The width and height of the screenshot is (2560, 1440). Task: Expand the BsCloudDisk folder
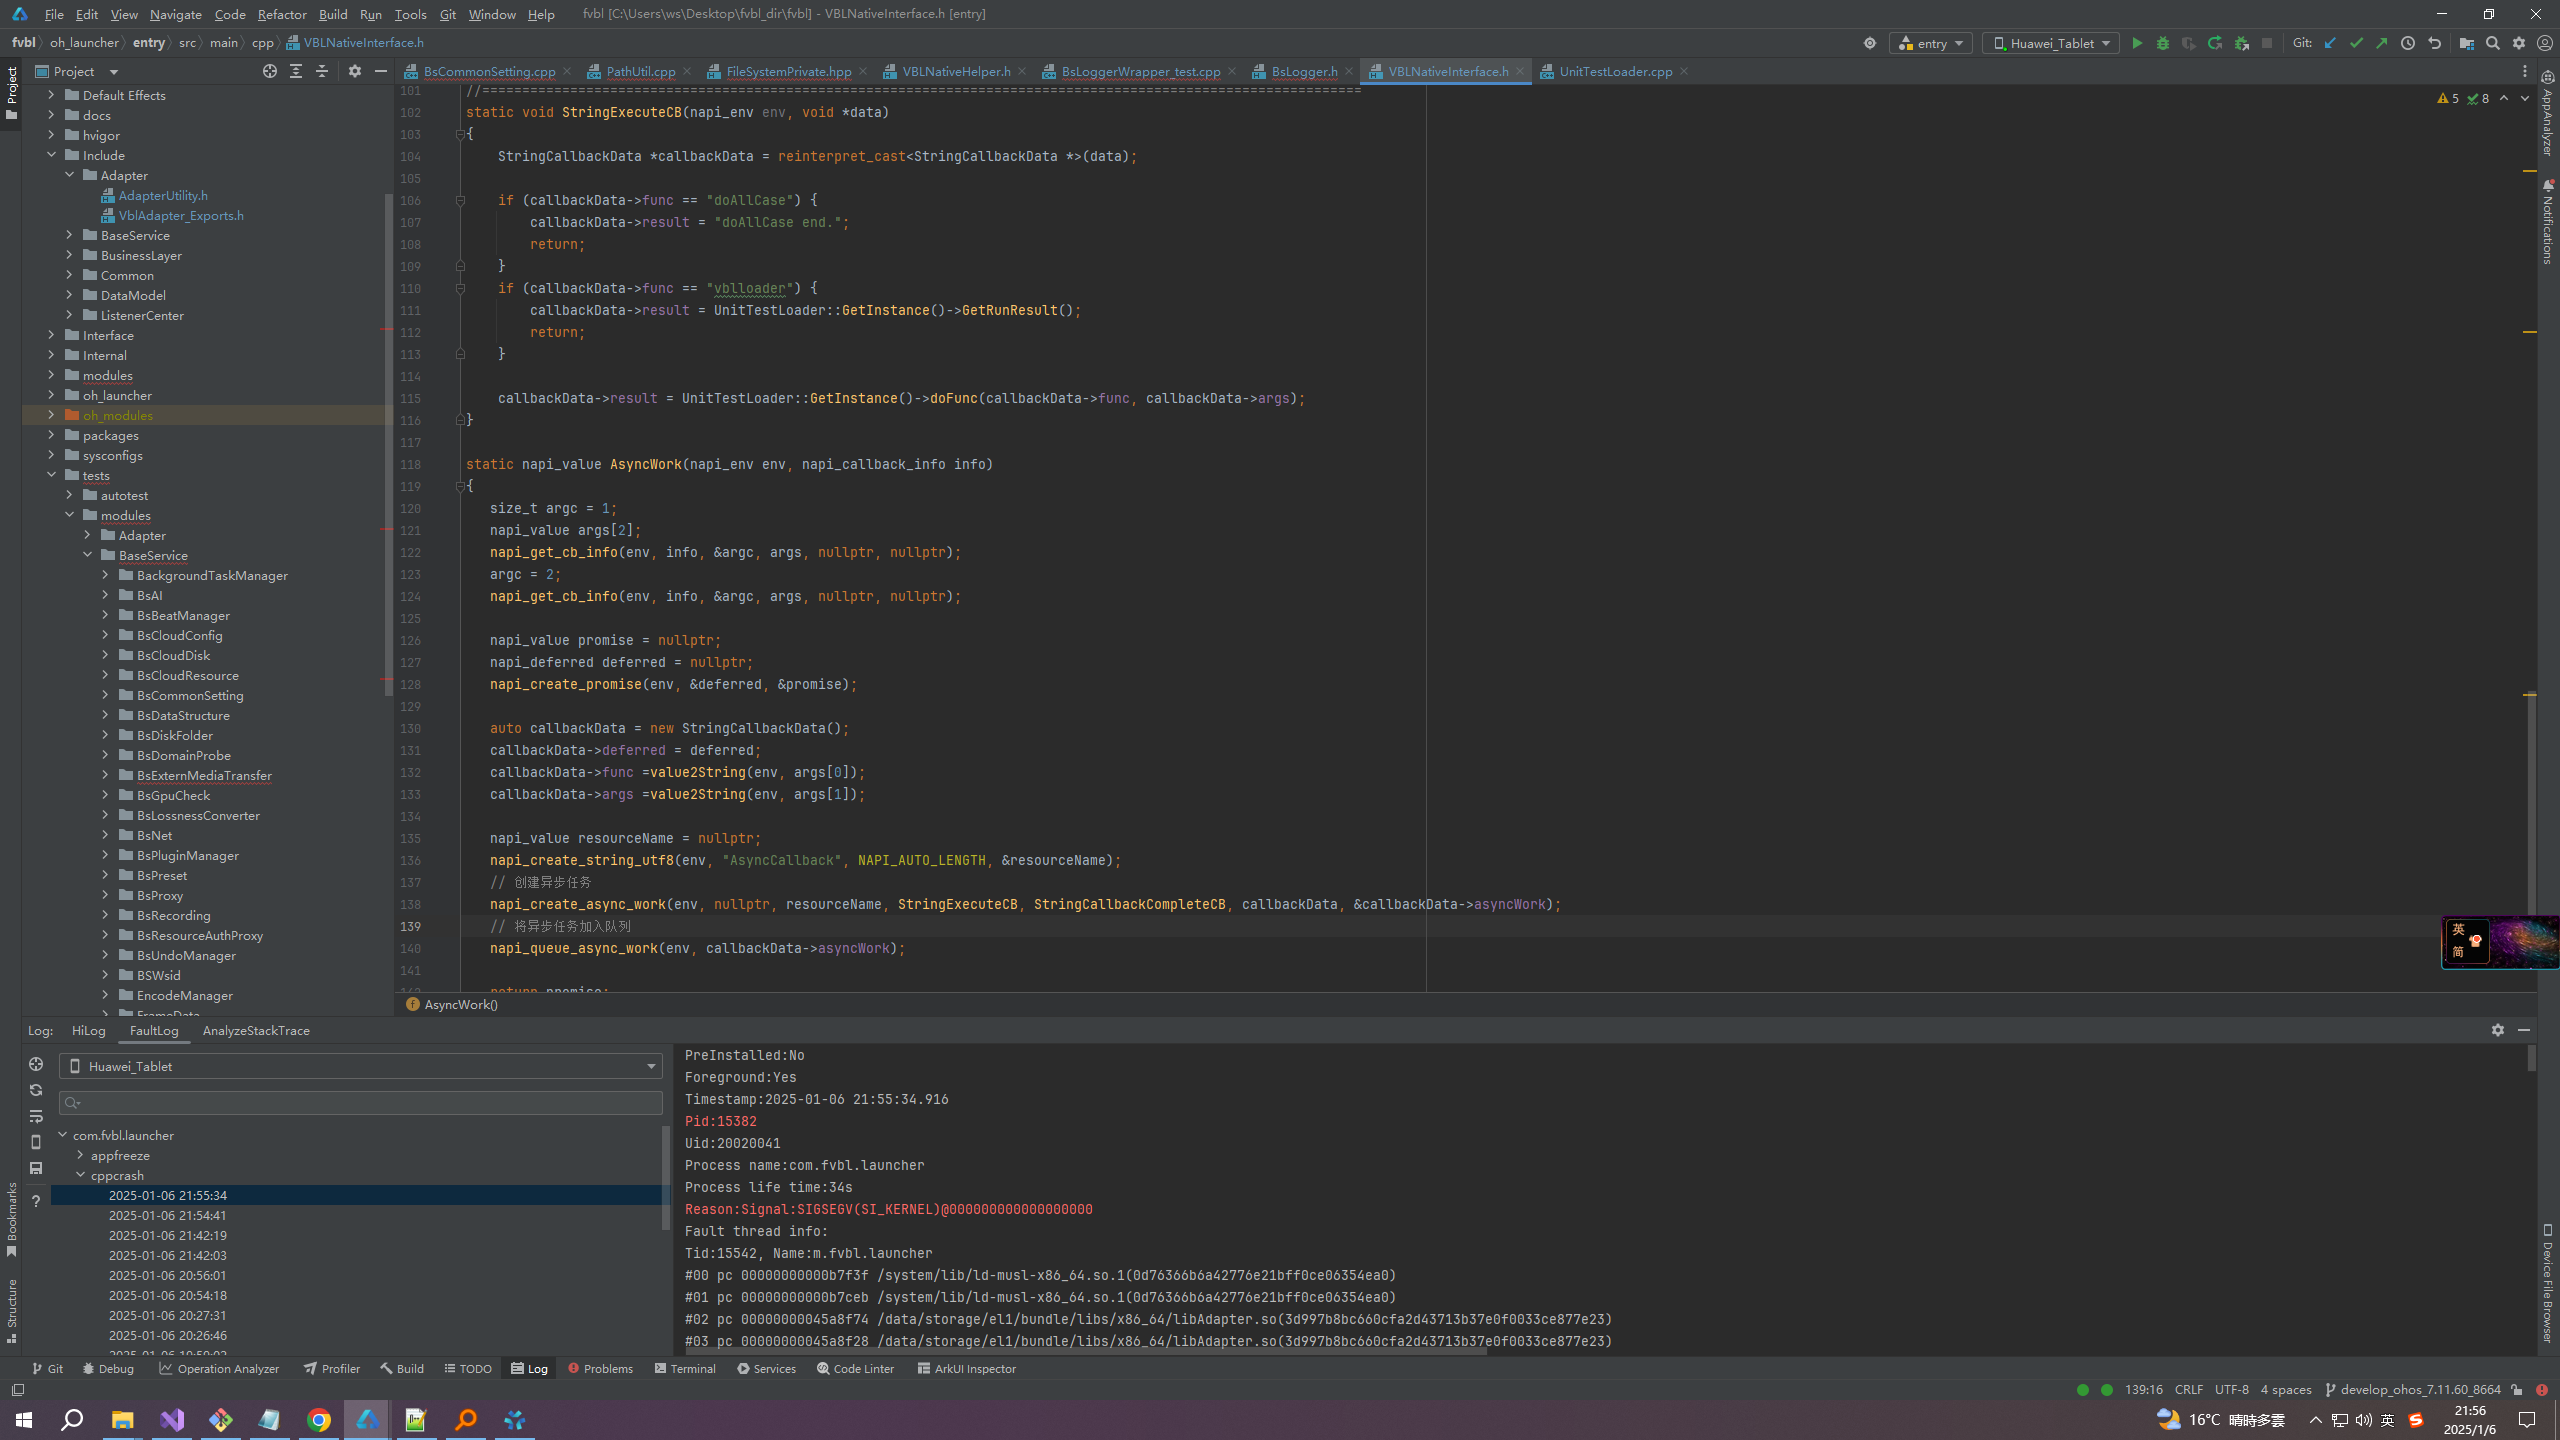pyautogui.click(x=105, y=655)
